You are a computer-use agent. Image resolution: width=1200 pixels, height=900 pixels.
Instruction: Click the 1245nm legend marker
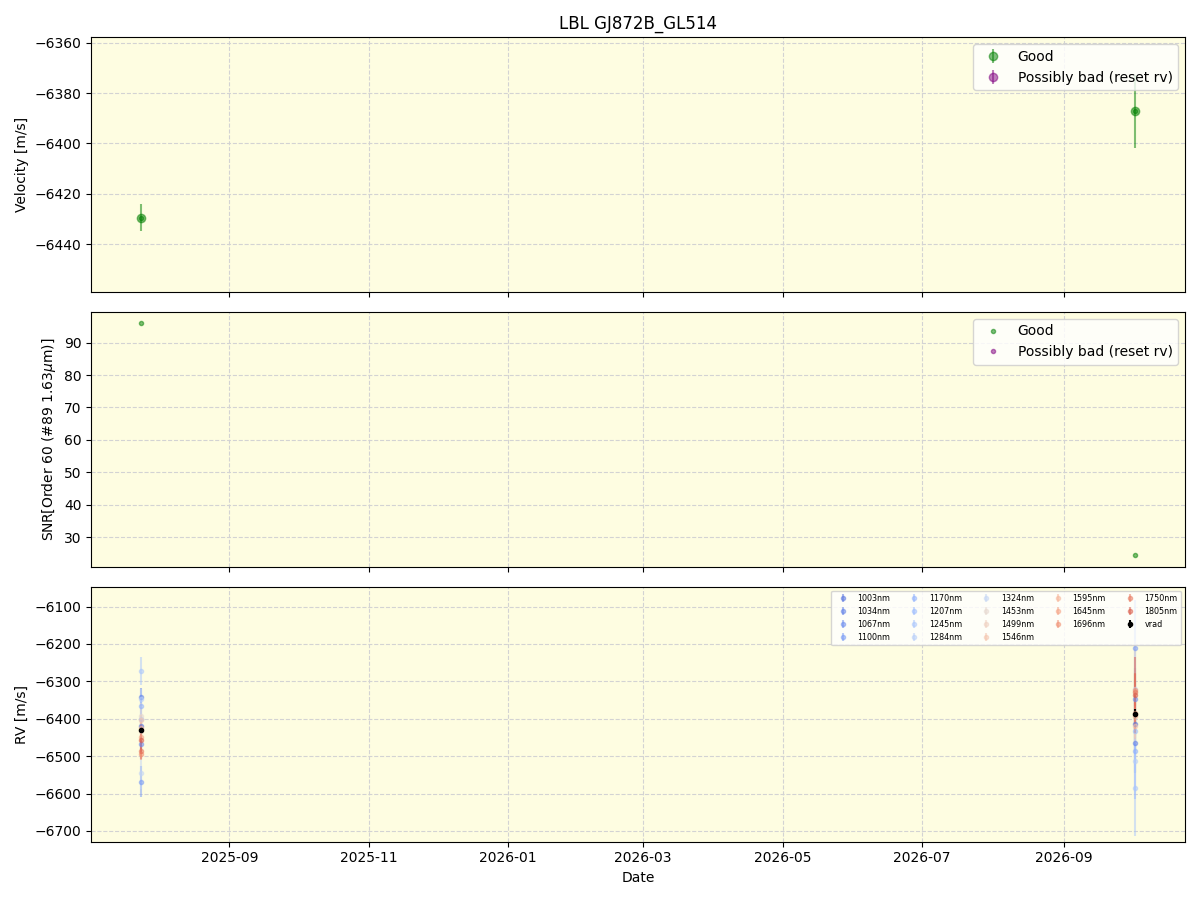(x=914, y=624)
